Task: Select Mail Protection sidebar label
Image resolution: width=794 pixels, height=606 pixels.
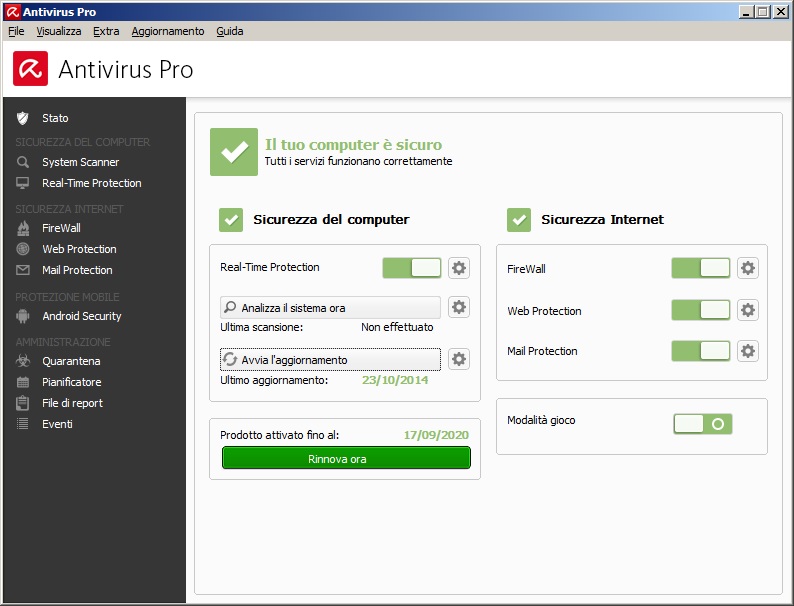Action: point(77,270)
